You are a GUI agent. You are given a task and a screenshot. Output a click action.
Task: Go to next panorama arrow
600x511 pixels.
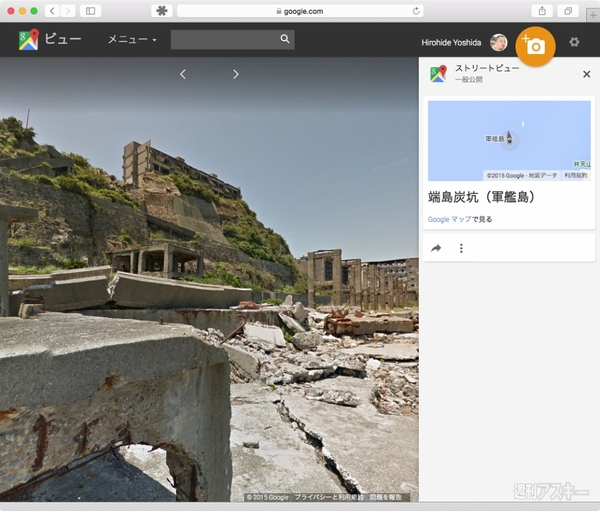236,74
